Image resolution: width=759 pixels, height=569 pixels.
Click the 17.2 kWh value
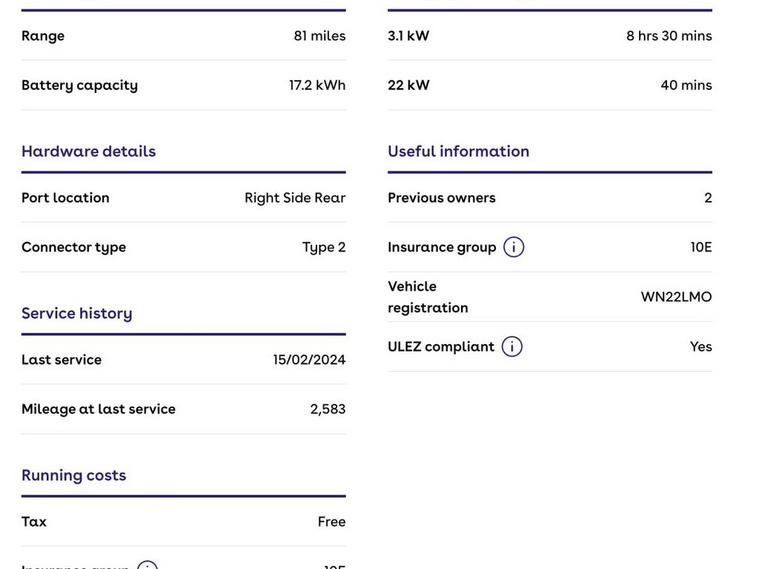[317, 85]
